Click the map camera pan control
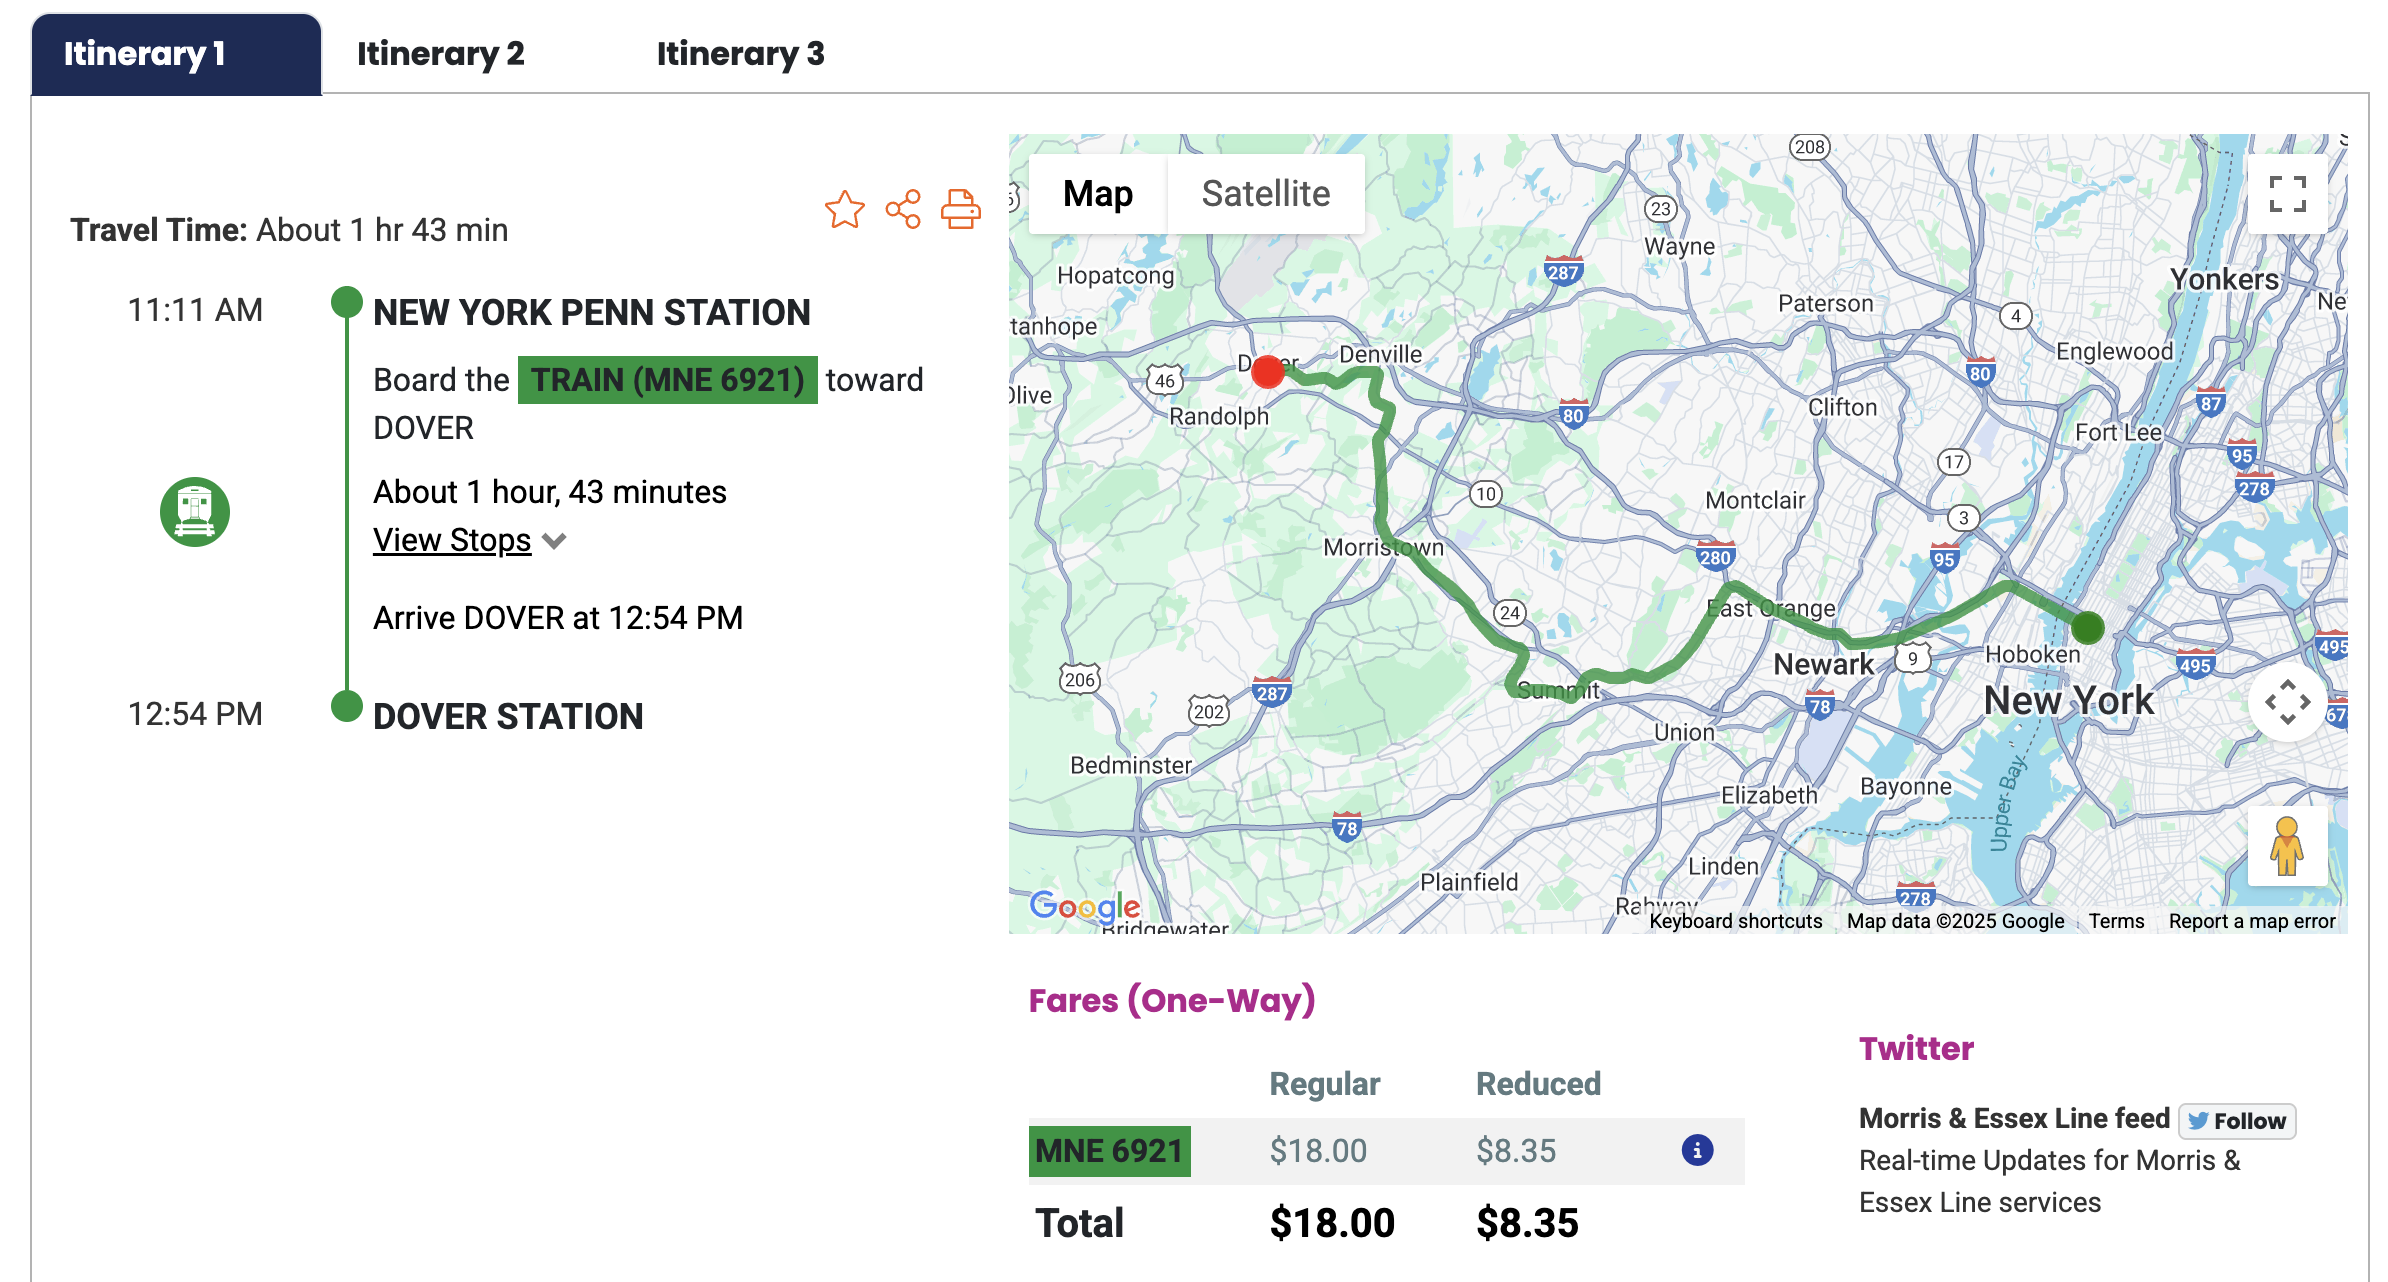2388x1282 pixels. pyautogui.click(x=2287, y=703)
